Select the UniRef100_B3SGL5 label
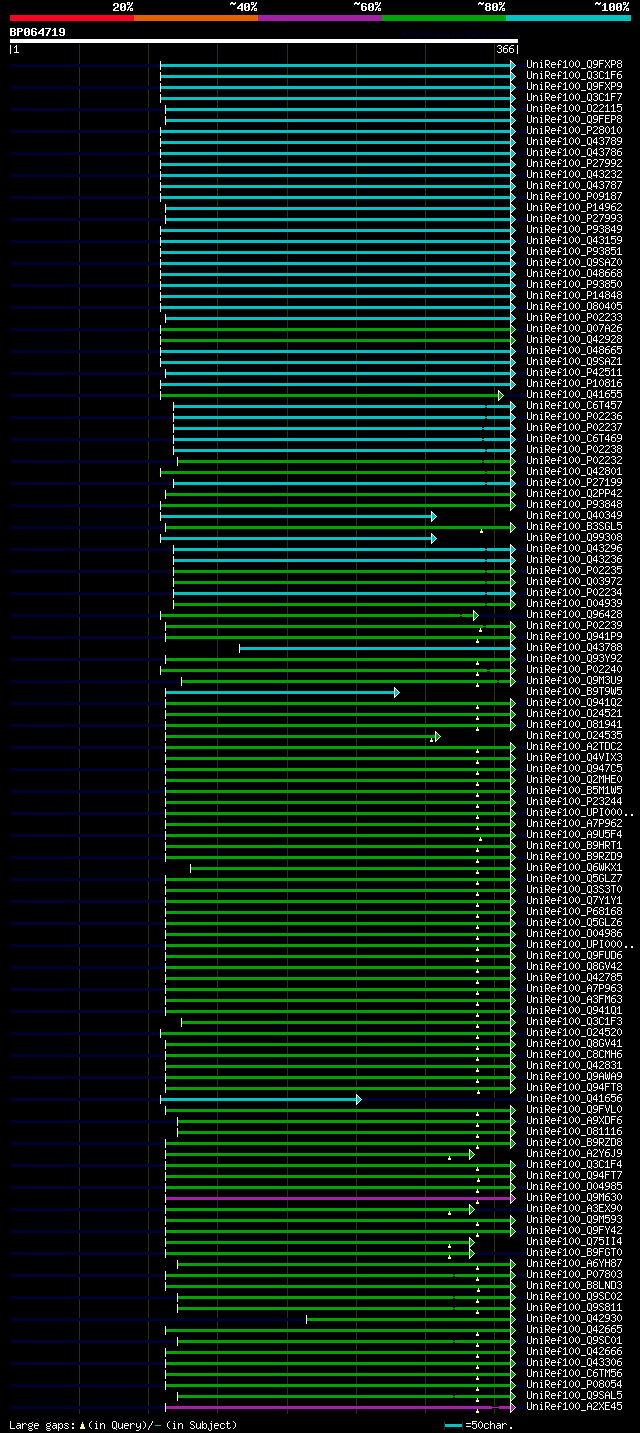 (x=574, y=527)
